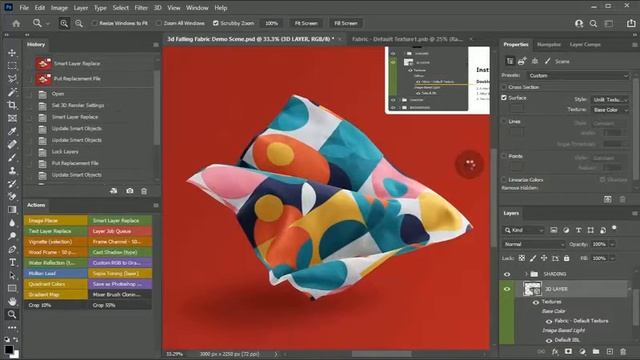
Task: Uncheck the Surface checkbox
Action: click(504, 98)
